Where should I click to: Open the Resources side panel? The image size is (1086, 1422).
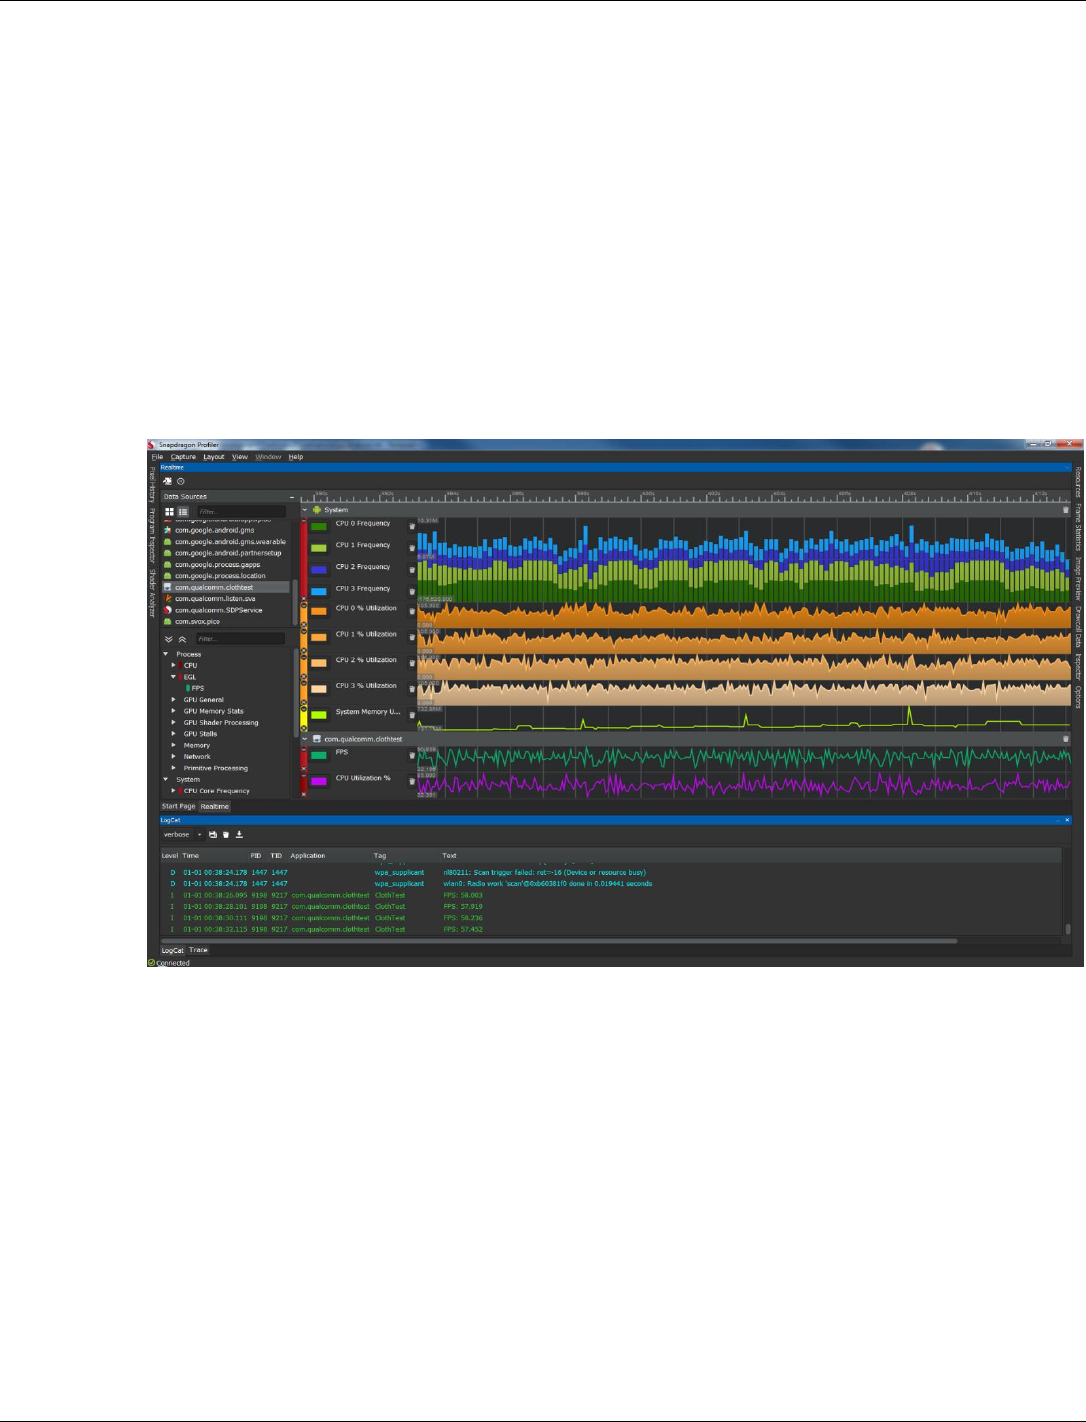[1078, 482]
